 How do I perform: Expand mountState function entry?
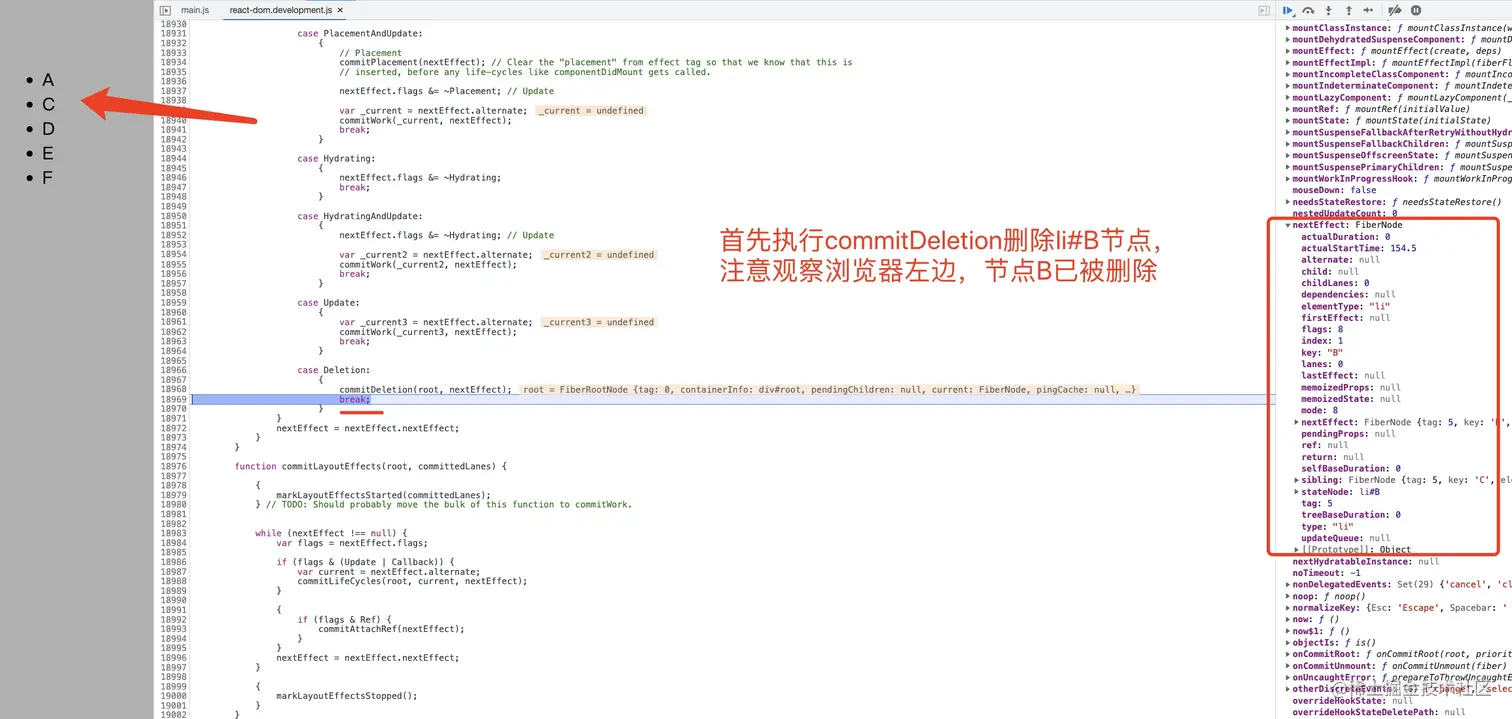click(x=1288, y=121)
